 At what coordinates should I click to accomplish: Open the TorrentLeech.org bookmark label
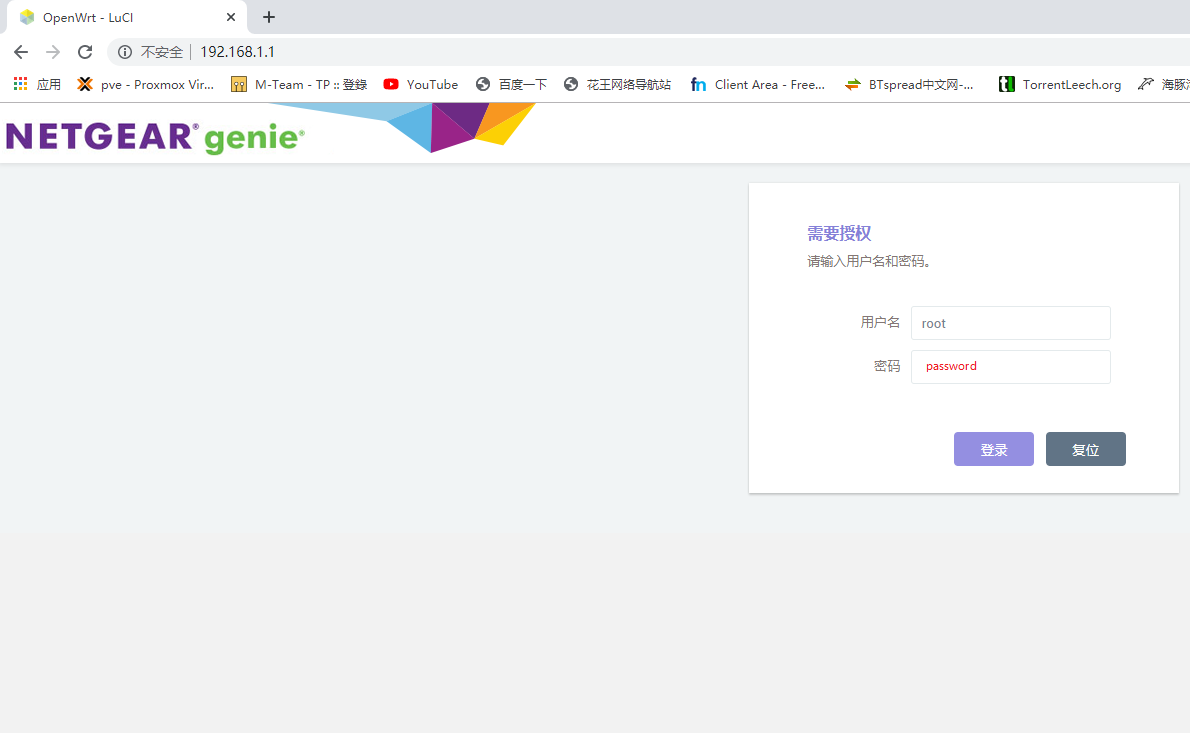pos(1072,84)
